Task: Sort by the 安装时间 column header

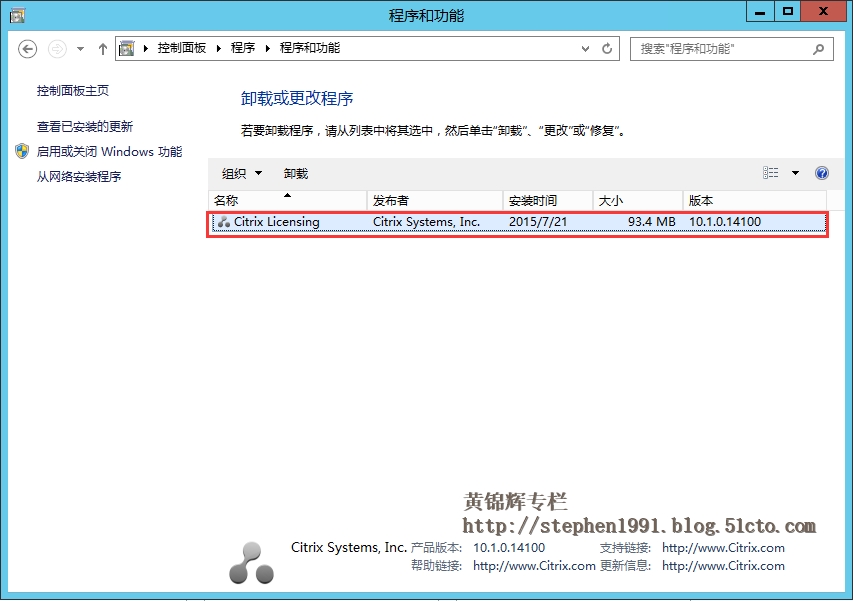Action: 548,201
